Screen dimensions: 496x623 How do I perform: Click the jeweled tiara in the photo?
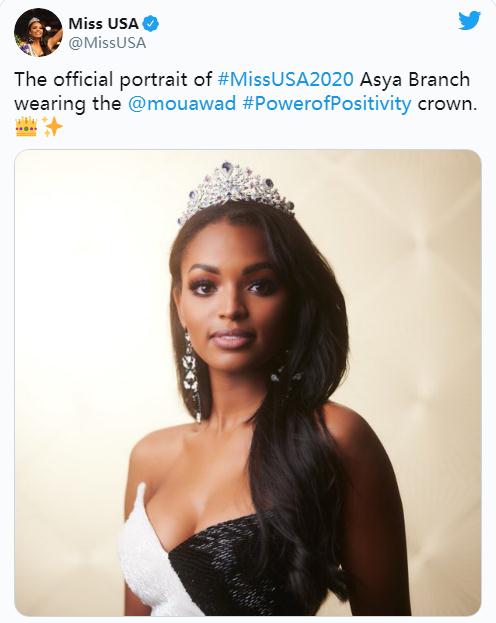tap(236, 190)
